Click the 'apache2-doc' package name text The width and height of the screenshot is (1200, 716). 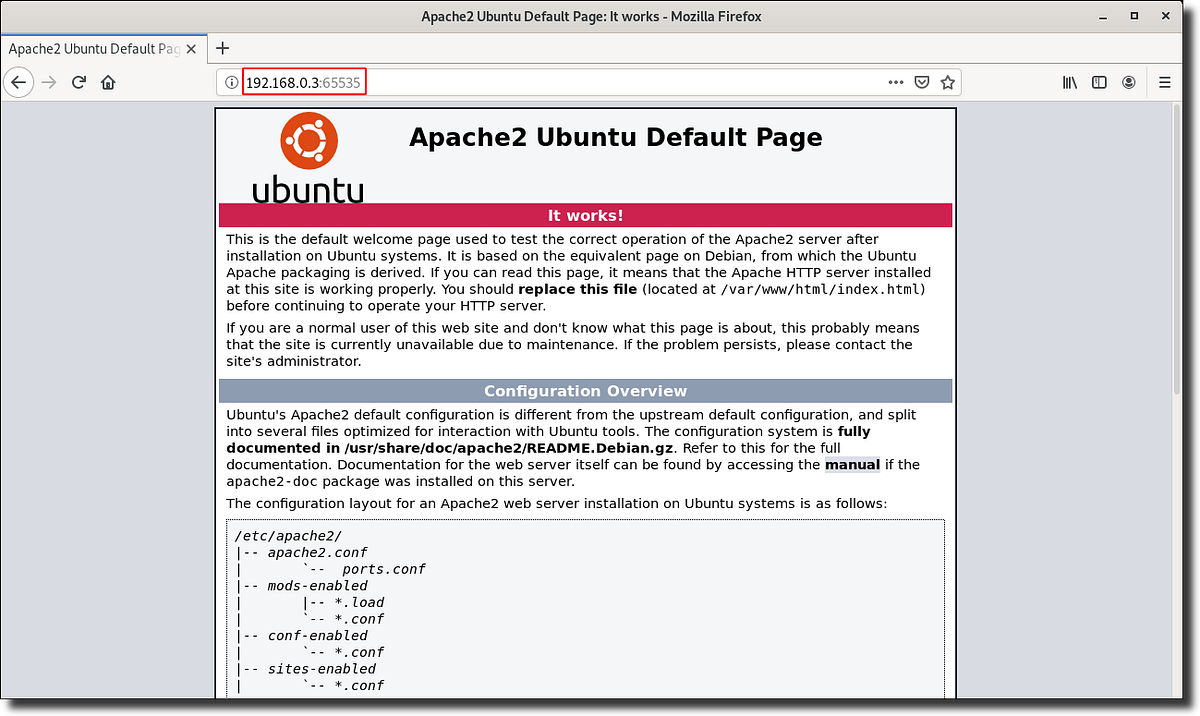(273, 481)
